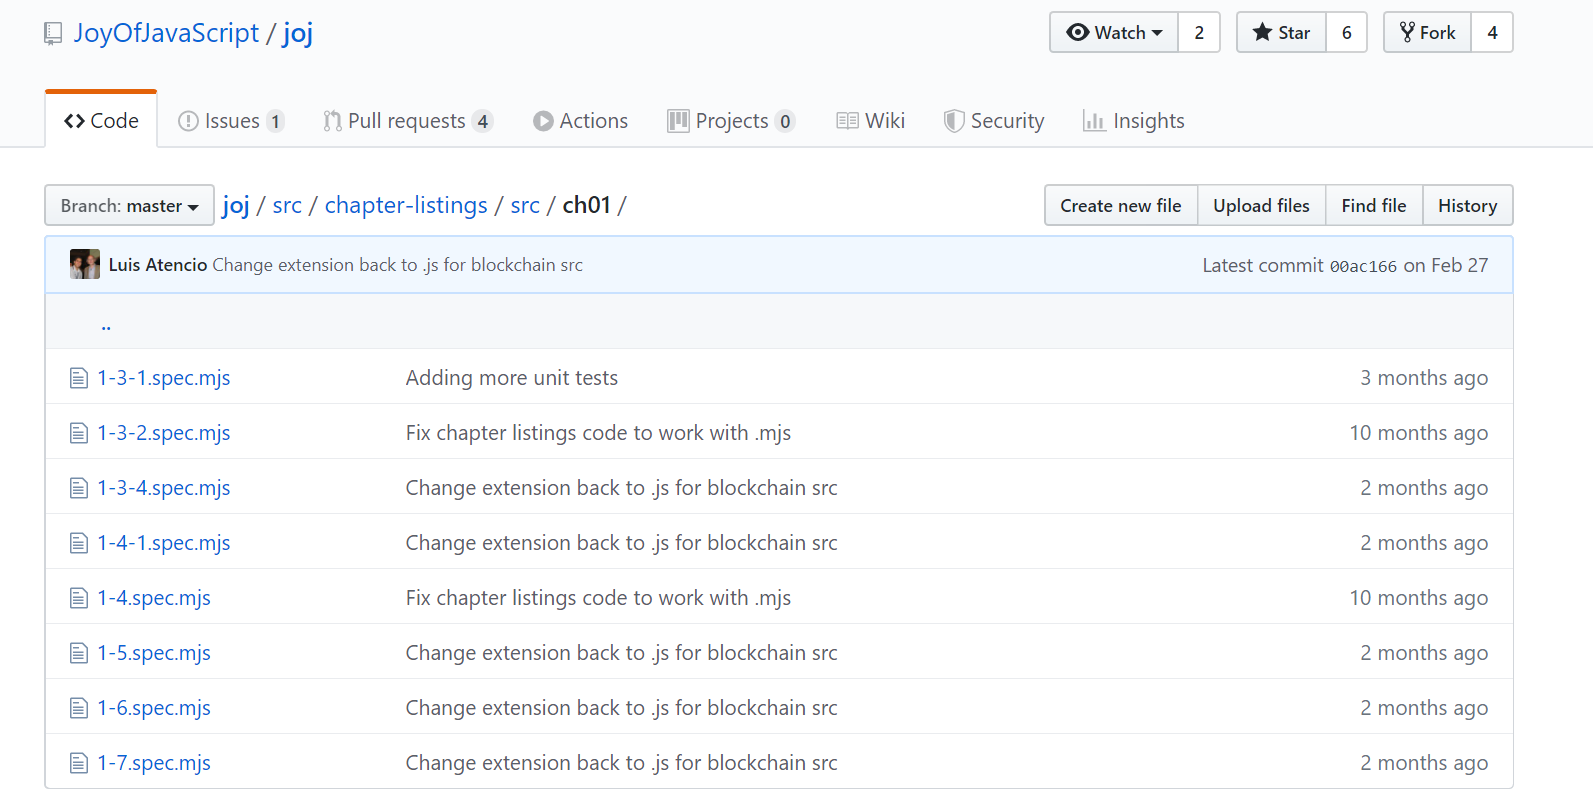Click the Projects board icon
This screenshot has height=793, width=1593.
pyautogui.click(x=678, y=121)
